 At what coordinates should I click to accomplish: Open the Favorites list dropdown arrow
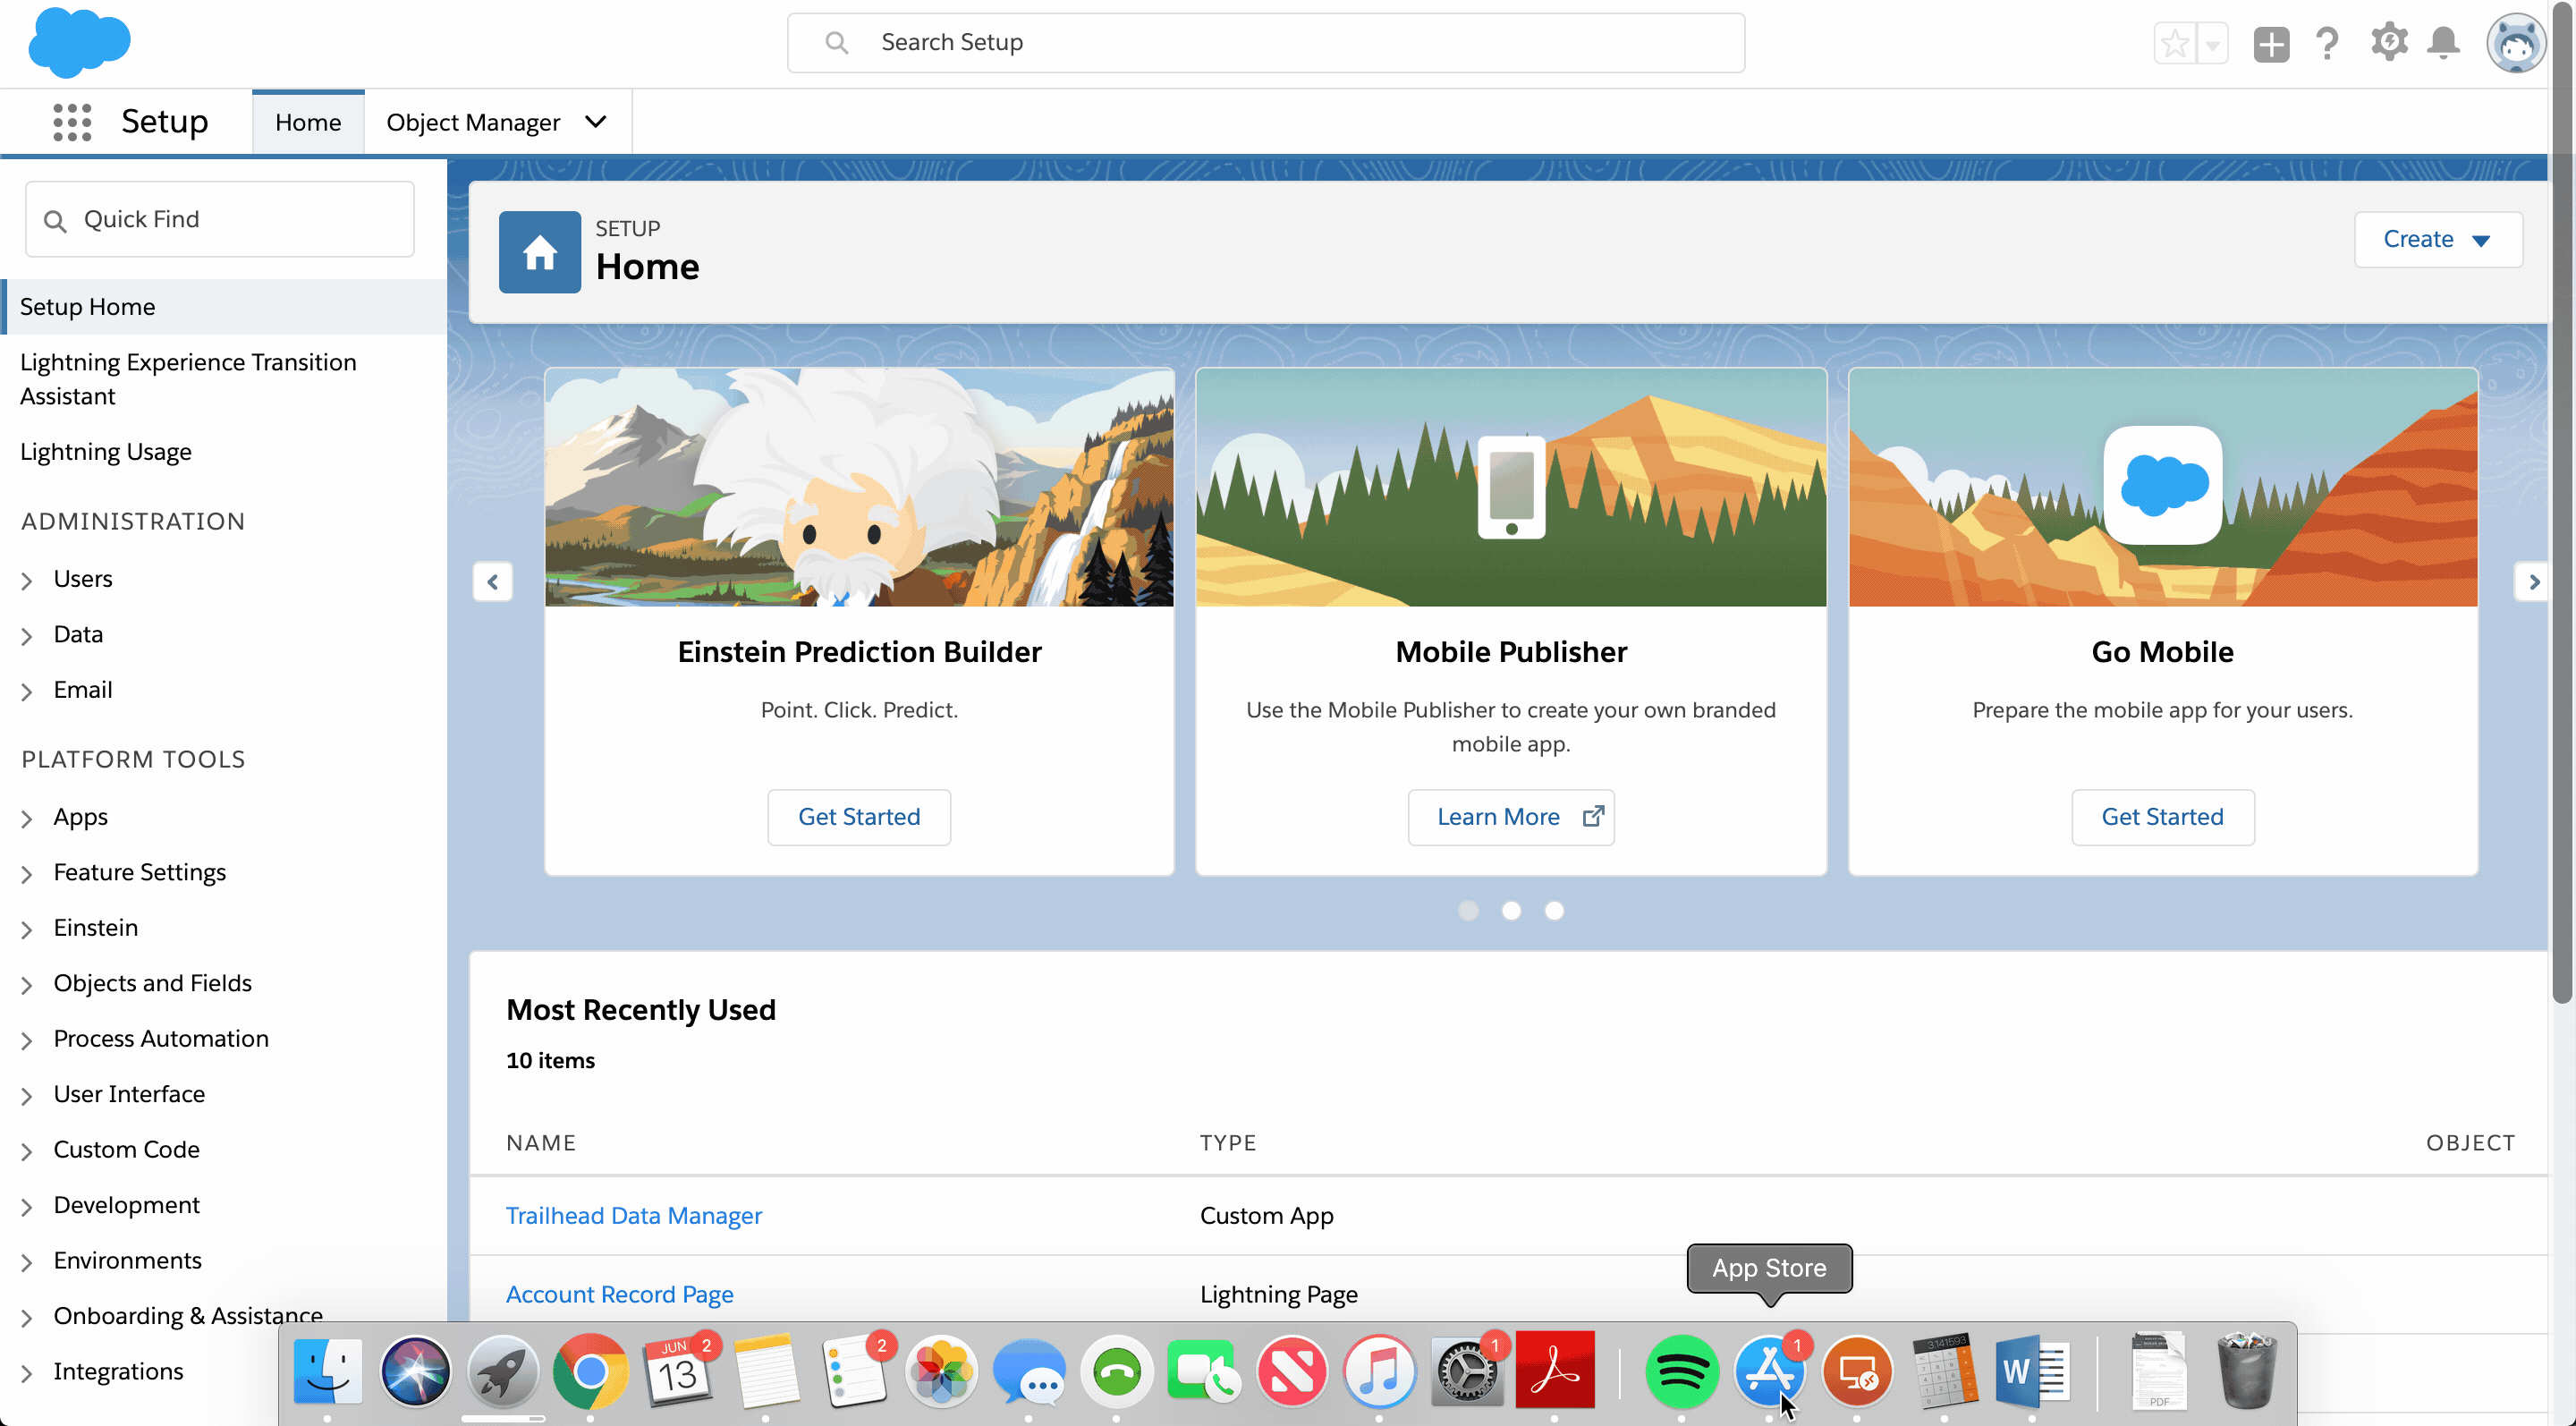point(2213,43)
